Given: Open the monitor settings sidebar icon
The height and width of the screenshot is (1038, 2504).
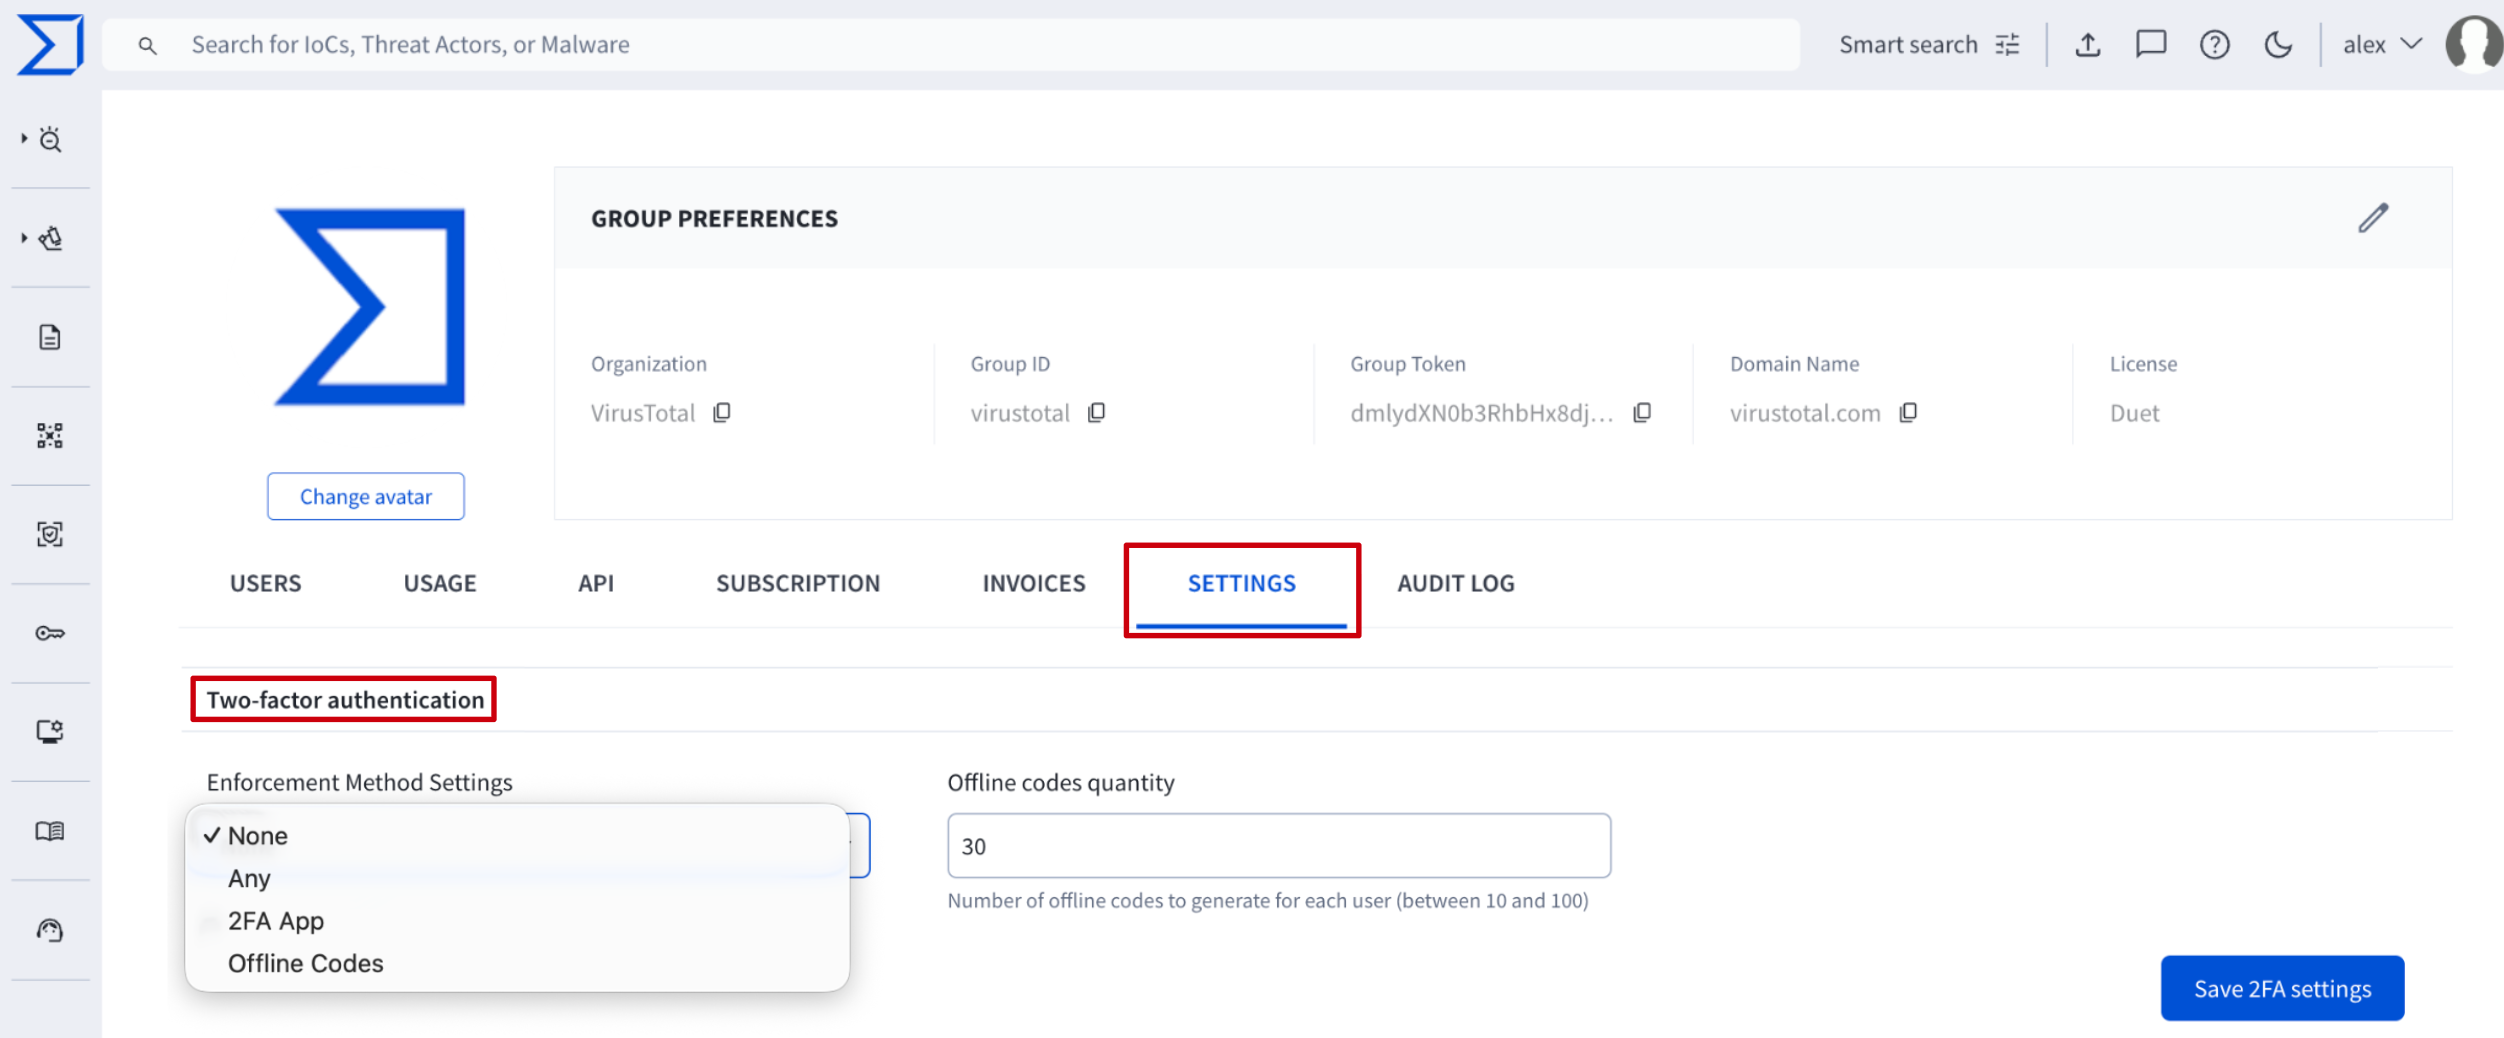Looking at the screenshot, I should click(x=50, y=732).
